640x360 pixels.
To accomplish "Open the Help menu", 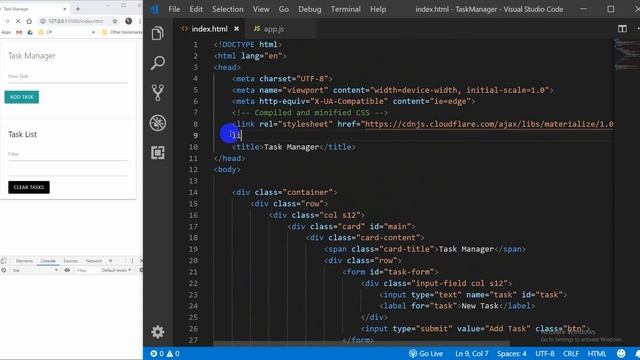I will click(378, 9).
